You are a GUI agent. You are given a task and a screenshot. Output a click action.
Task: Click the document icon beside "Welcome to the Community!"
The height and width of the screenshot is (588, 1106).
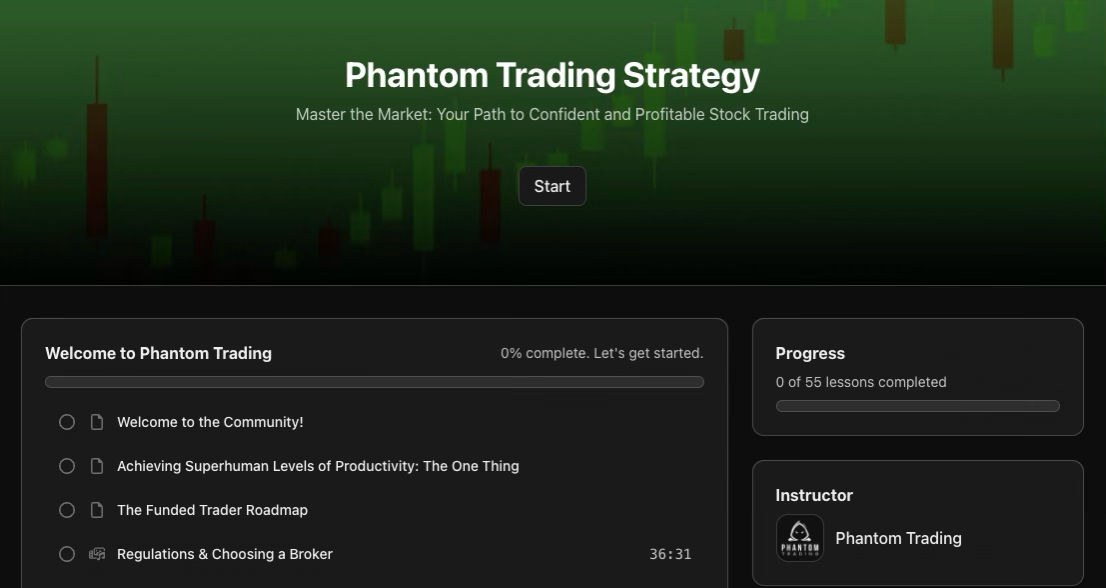click(96, 422)
